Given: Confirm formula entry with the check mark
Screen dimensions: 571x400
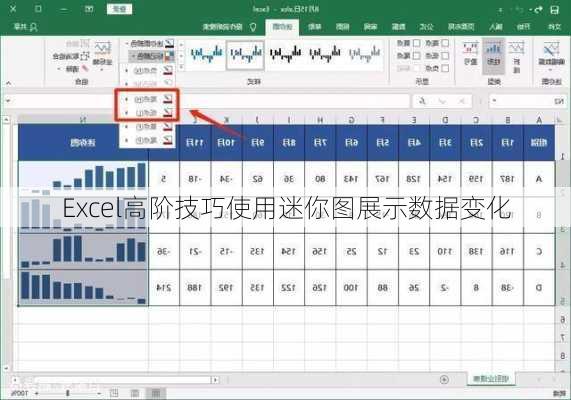Looking at the screenshot, I should pos(442,101).
